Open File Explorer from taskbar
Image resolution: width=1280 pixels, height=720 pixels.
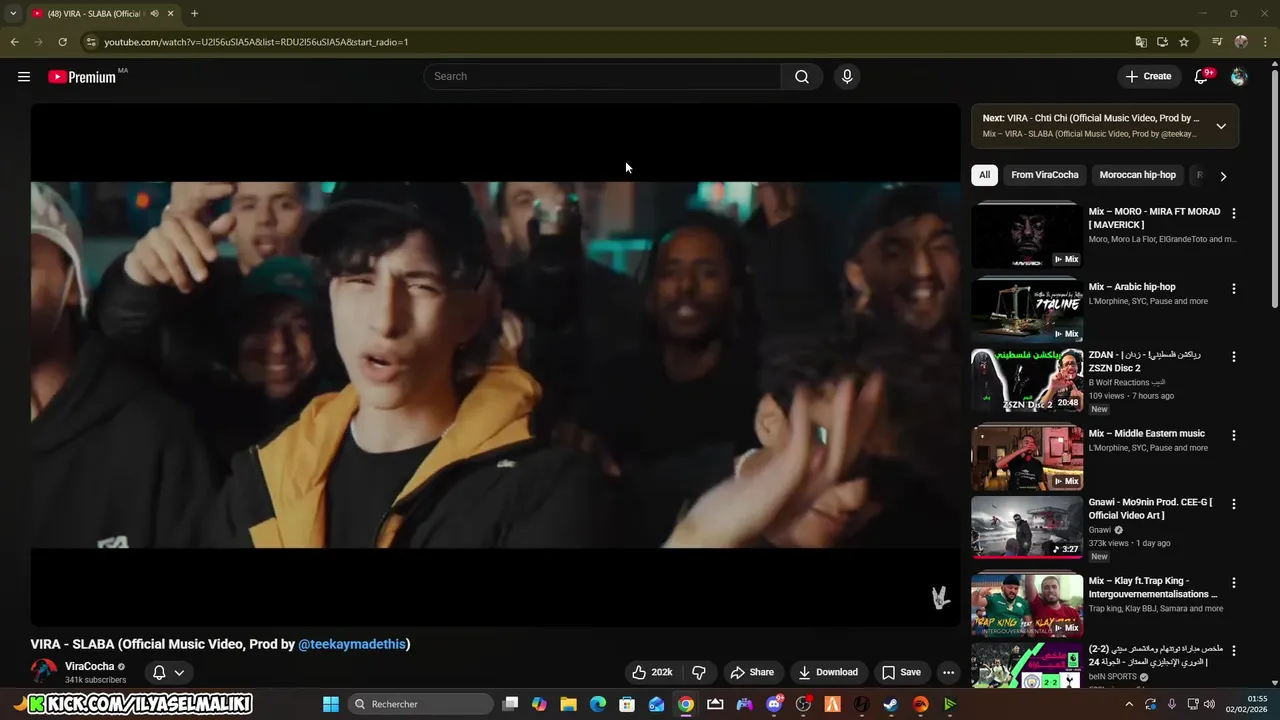click(568, 704)
